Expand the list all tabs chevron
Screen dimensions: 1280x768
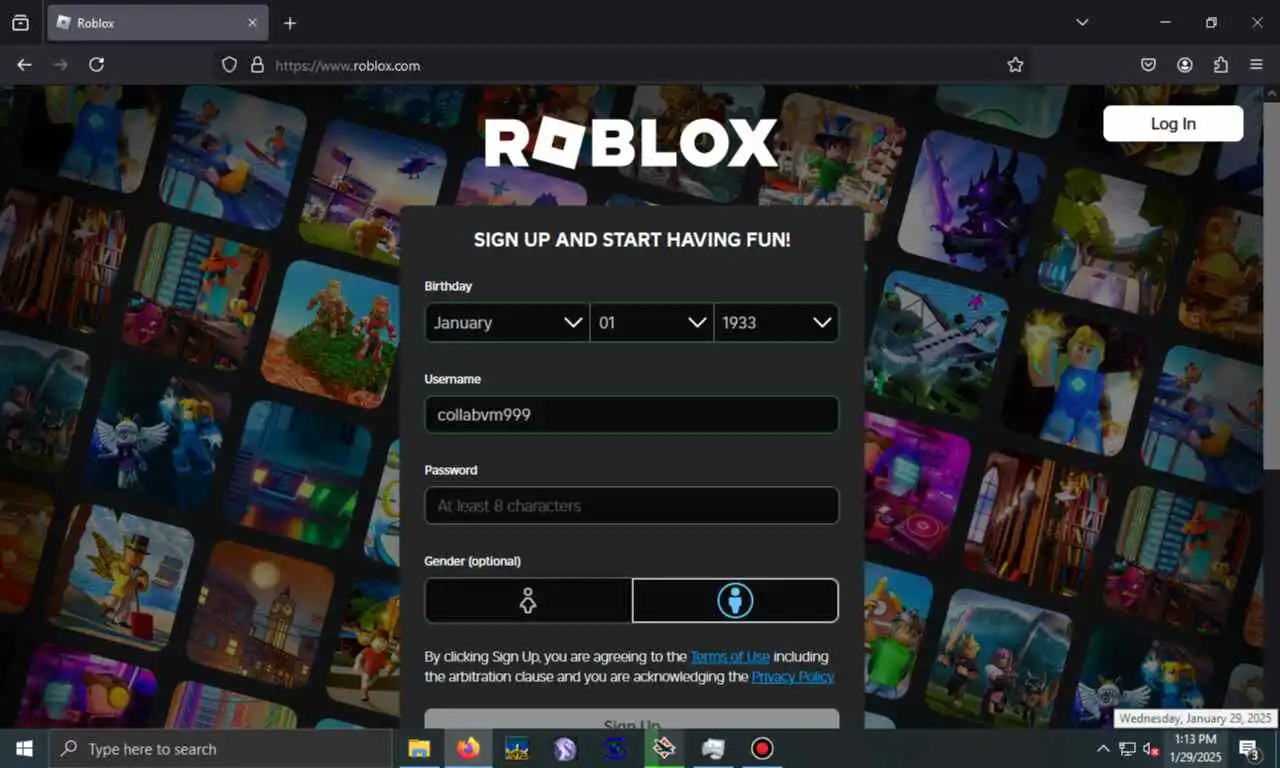pyautogui.click(x=1082, y=22)
